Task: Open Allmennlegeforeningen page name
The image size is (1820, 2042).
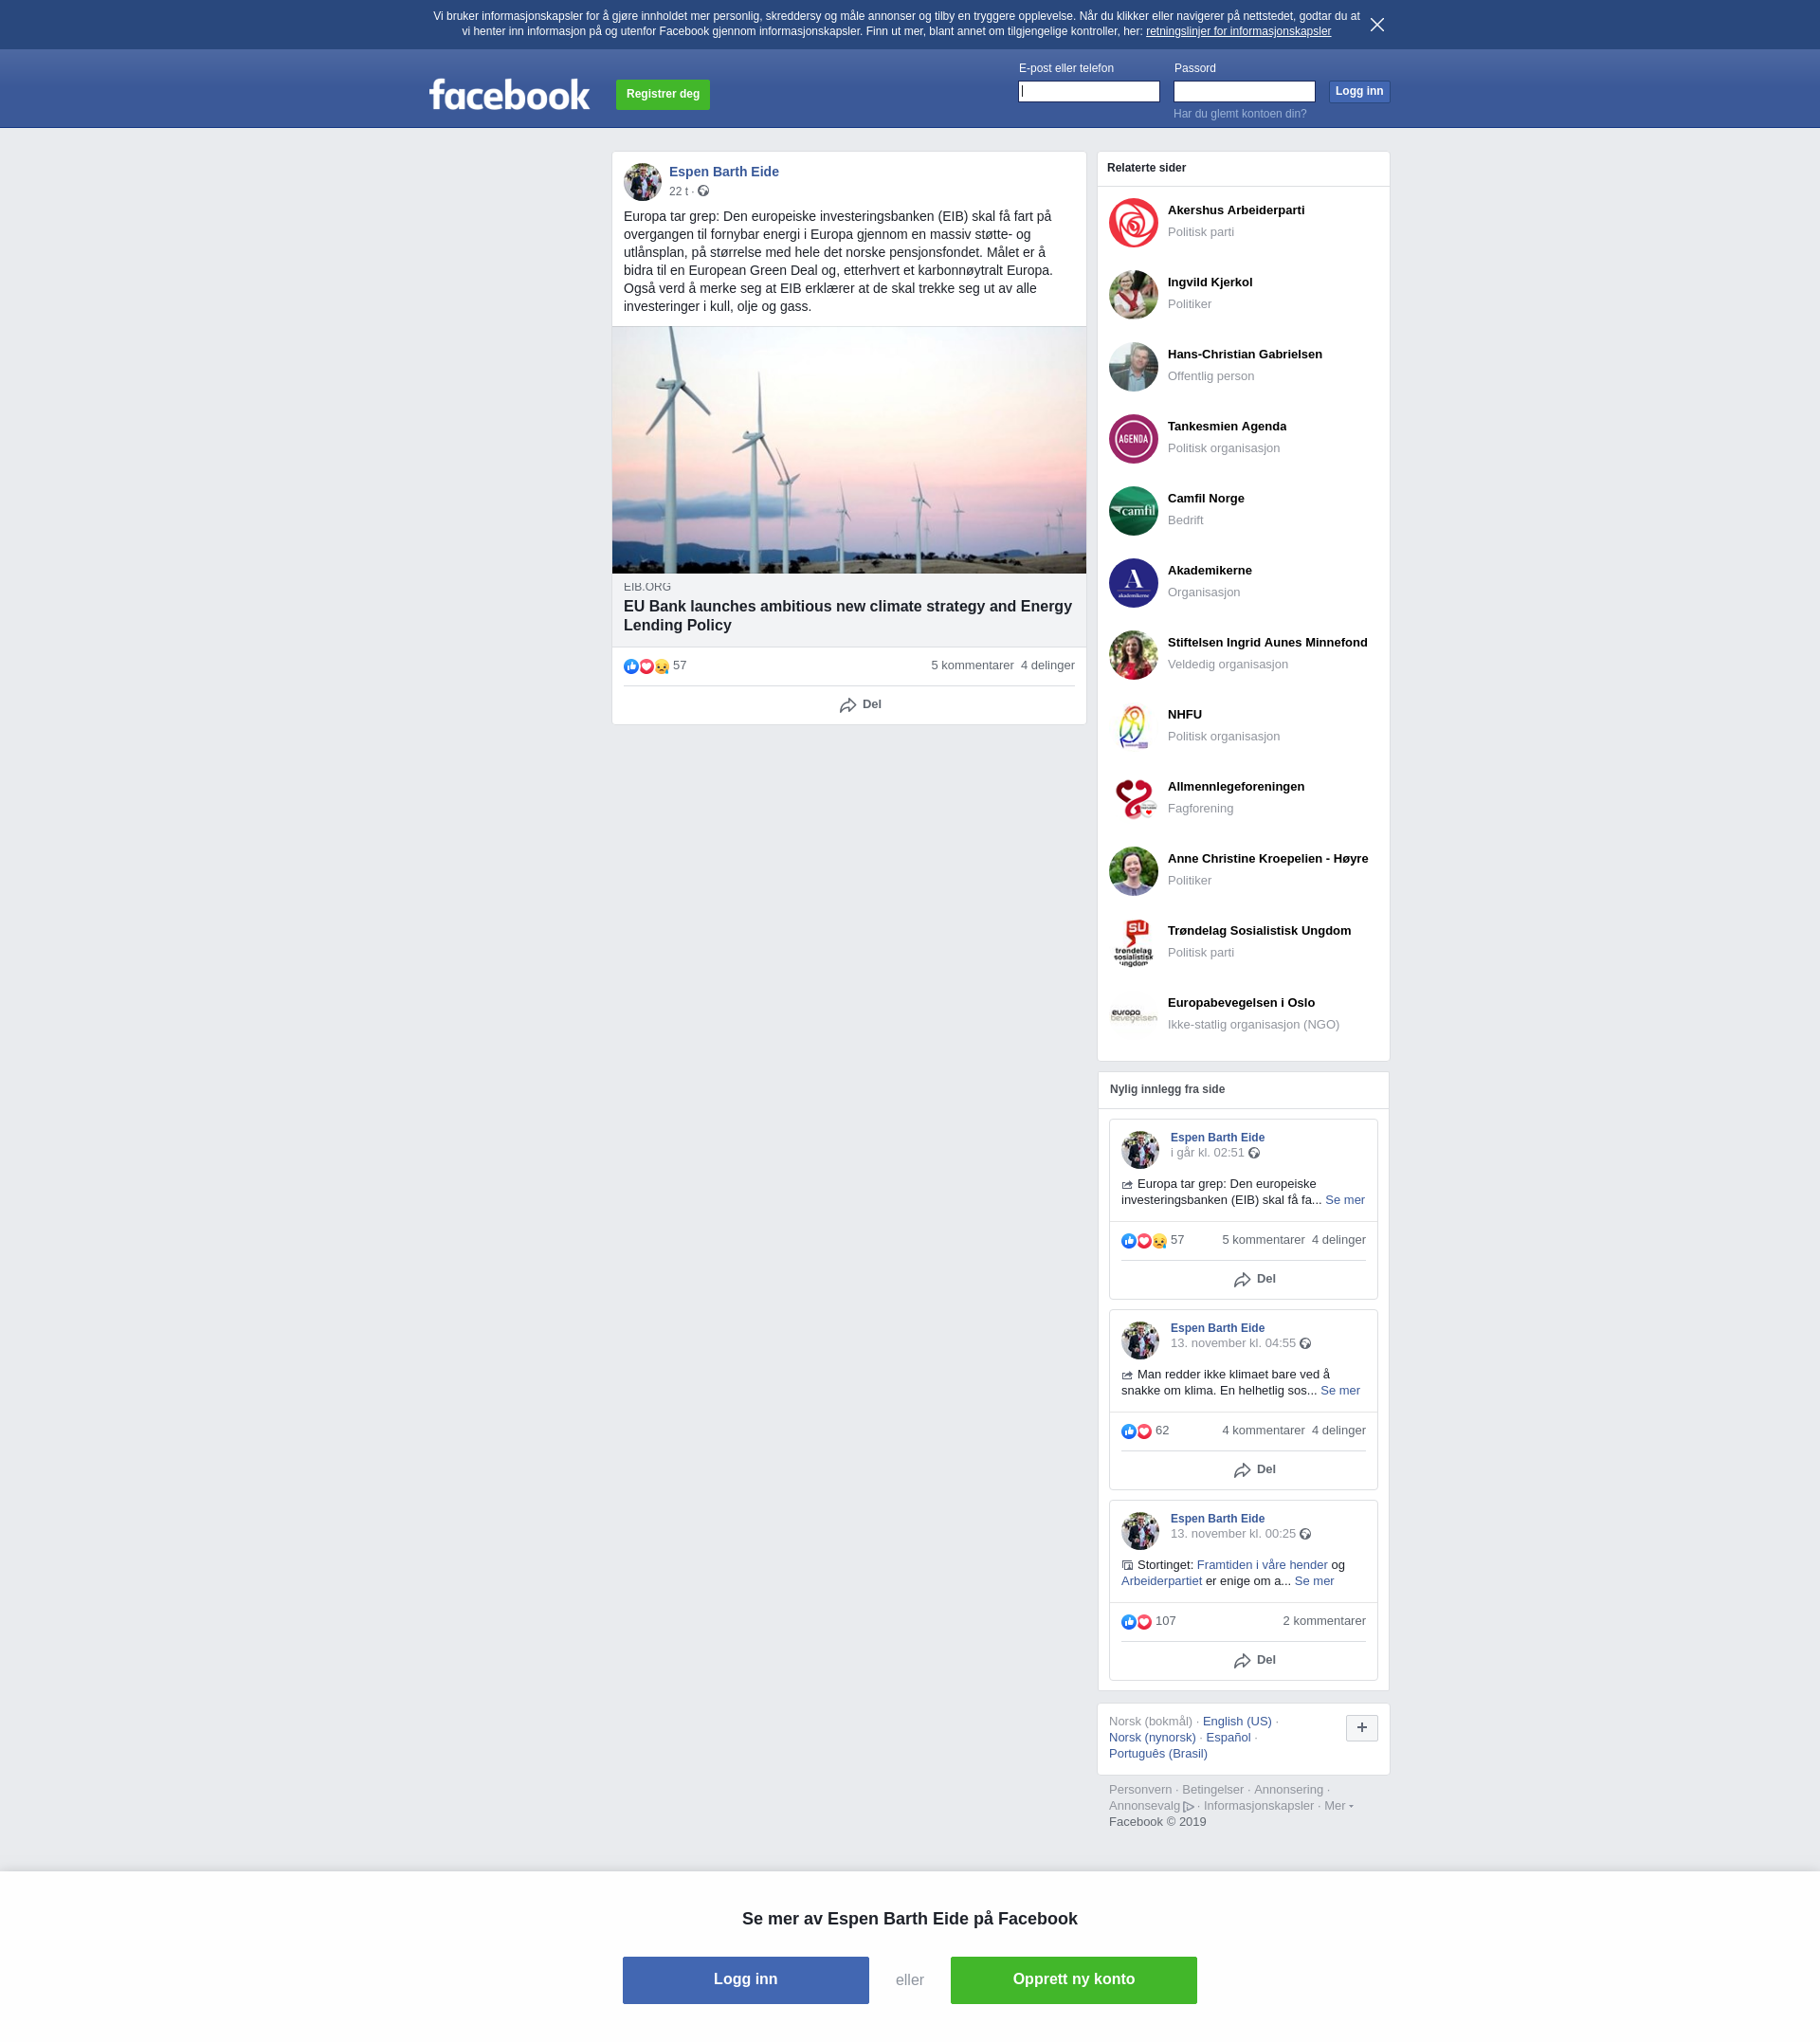Action: [x=1235, y=787]
